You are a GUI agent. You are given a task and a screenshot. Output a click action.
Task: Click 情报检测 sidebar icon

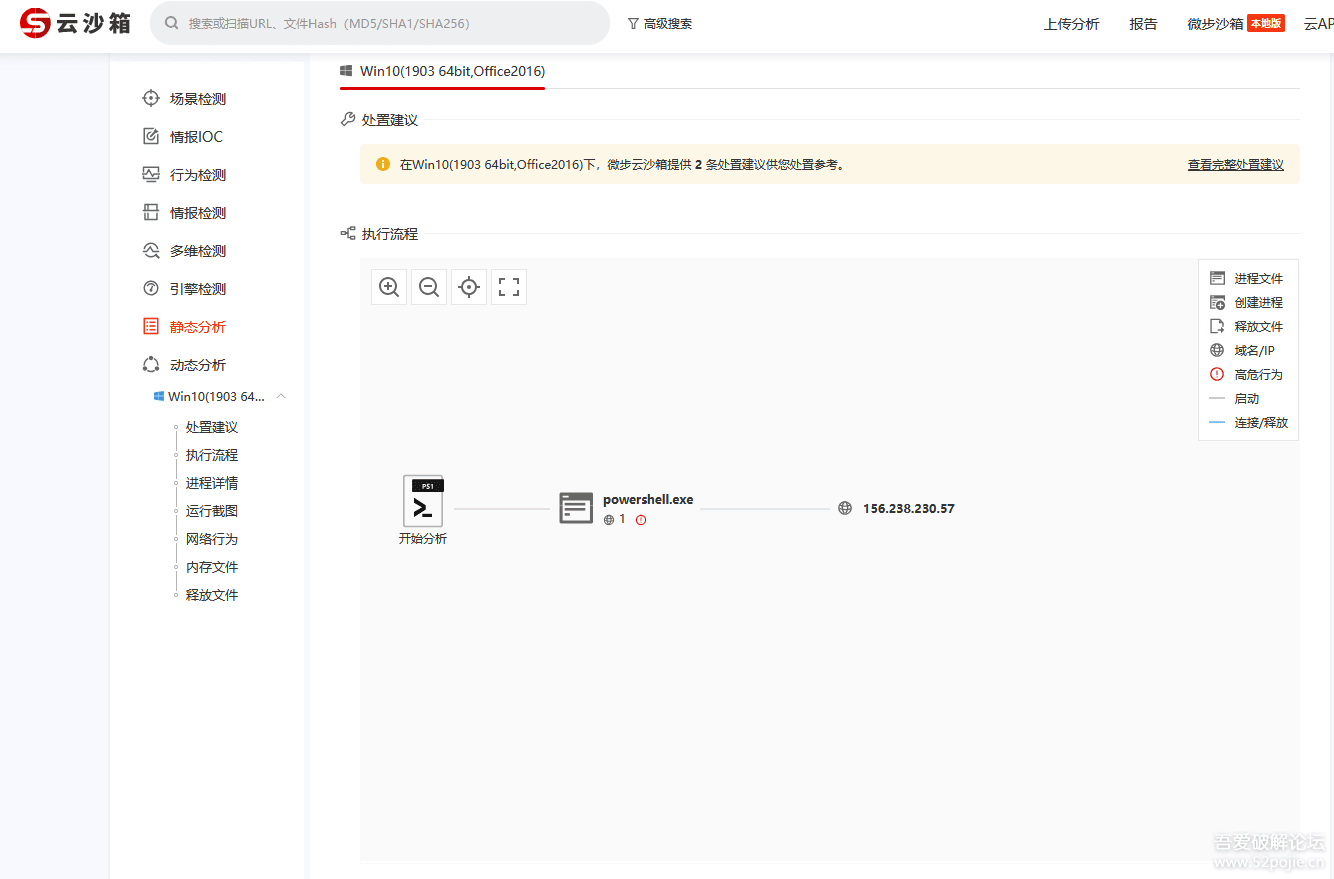tap(151, 212)
